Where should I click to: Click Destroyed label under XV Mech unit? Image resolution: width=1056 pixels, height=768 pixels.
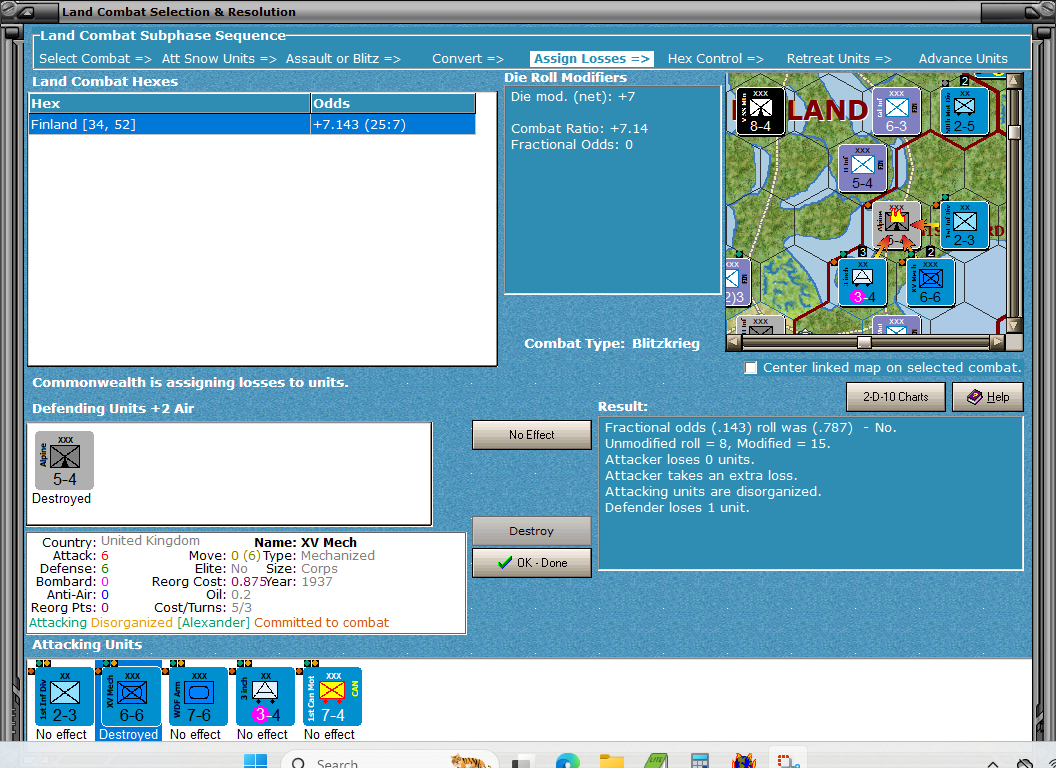point(129,734)
